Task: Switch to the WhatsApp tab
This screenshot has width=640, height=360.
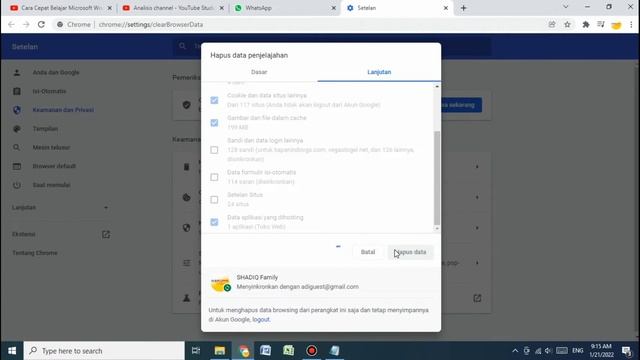Action: (284, 8)
